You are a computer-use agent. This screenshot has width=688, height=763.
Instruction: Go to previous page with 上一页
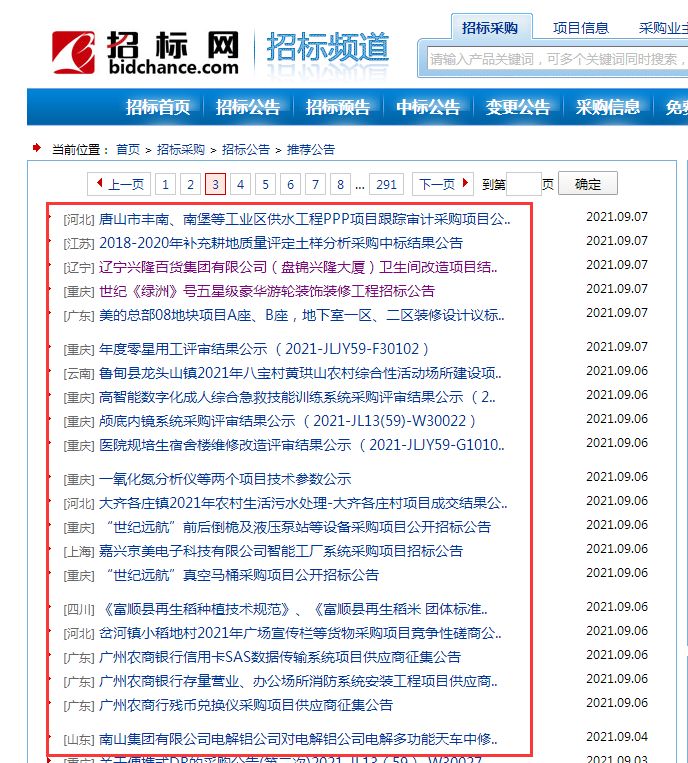(119, 184)
